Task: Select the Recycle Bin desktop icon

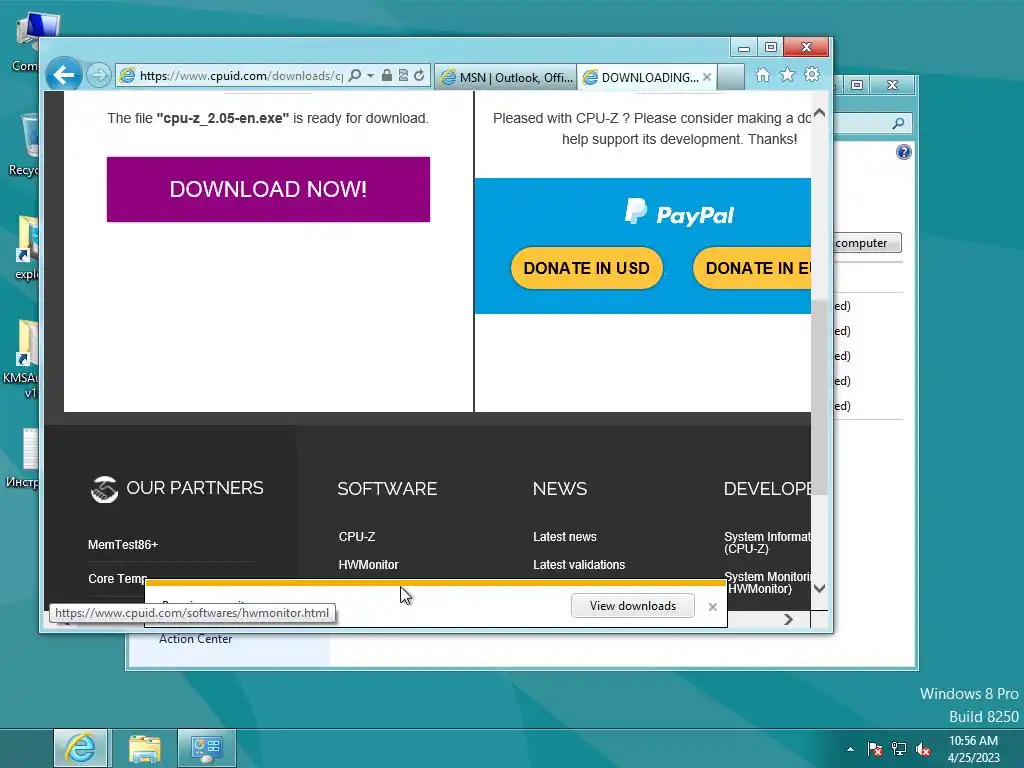Action: 26,145
